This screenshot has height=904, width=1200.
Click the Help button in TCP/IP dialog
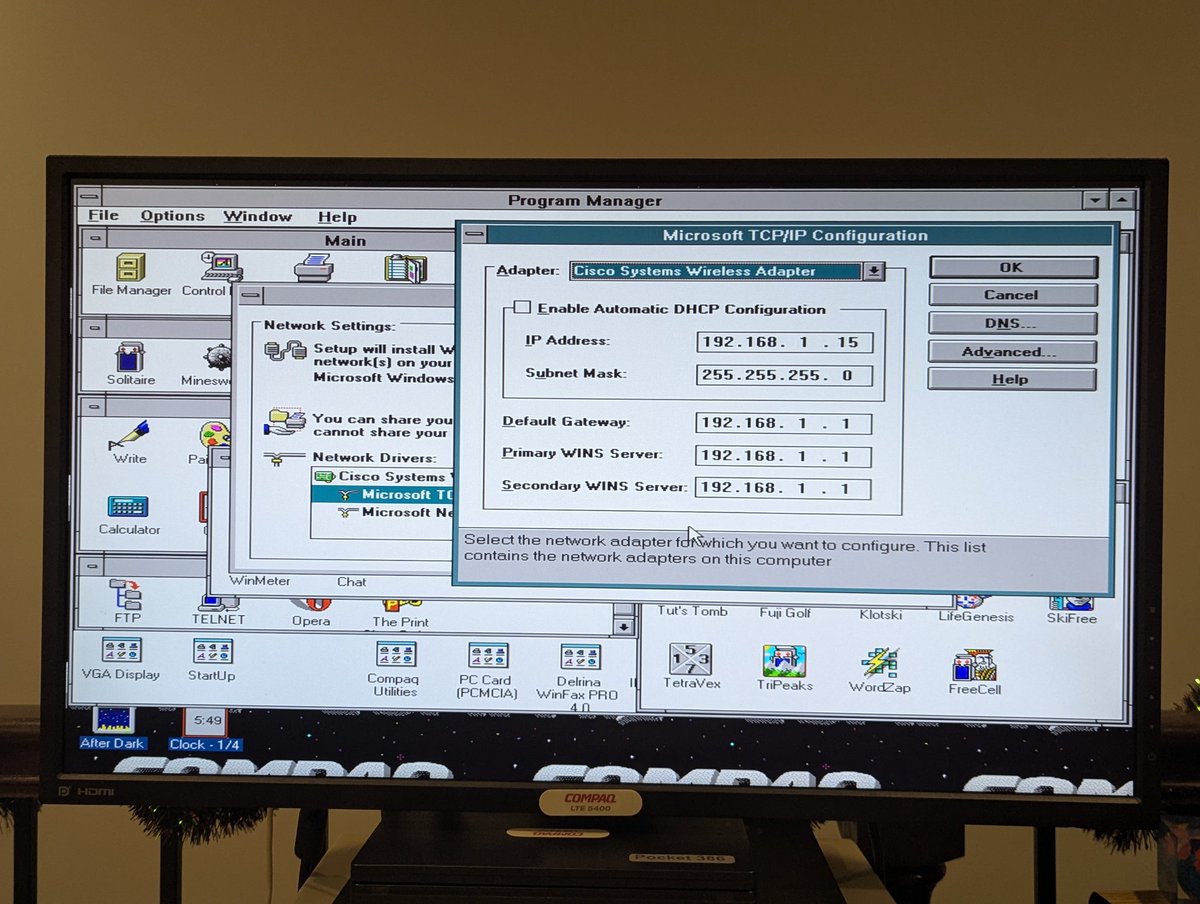coord(1012,379)
